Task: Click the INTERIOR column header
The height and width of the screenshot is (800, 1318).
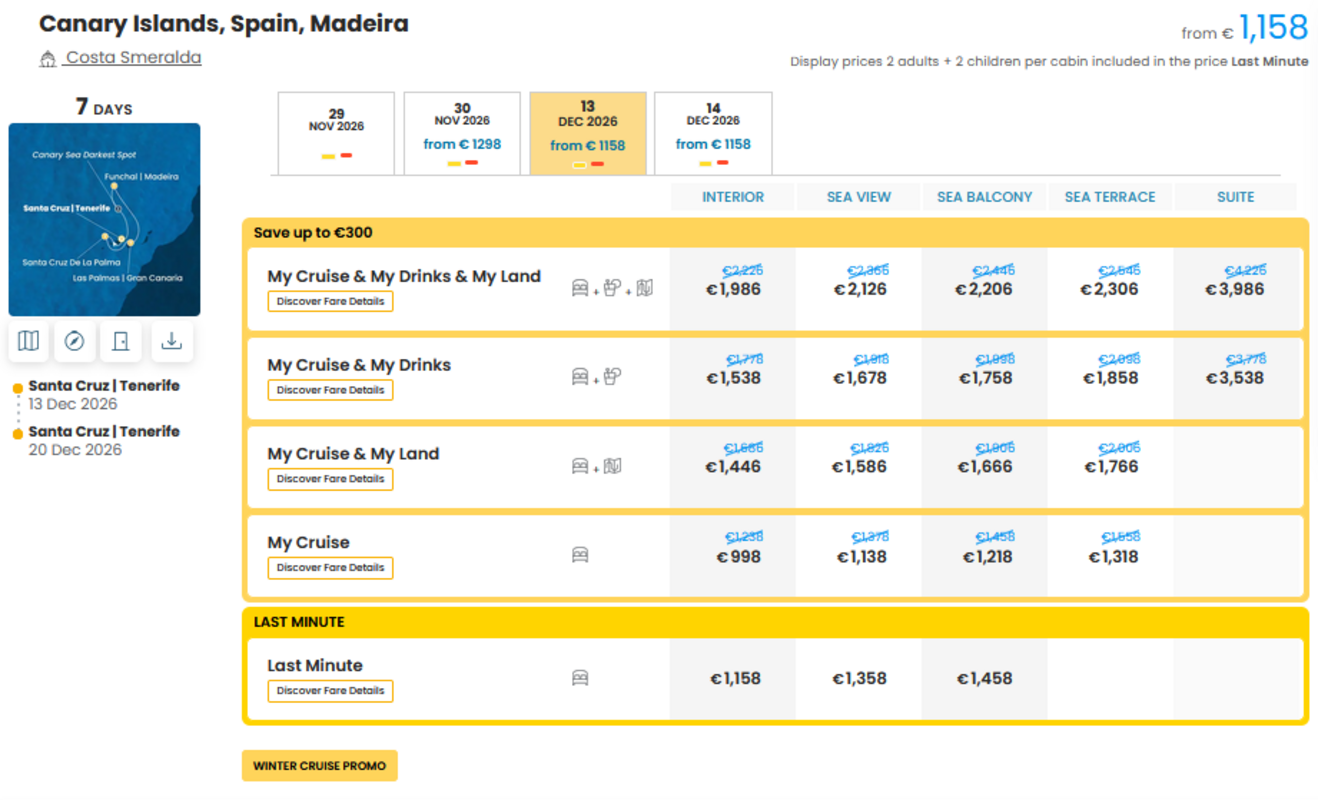Action: [733, 197]
